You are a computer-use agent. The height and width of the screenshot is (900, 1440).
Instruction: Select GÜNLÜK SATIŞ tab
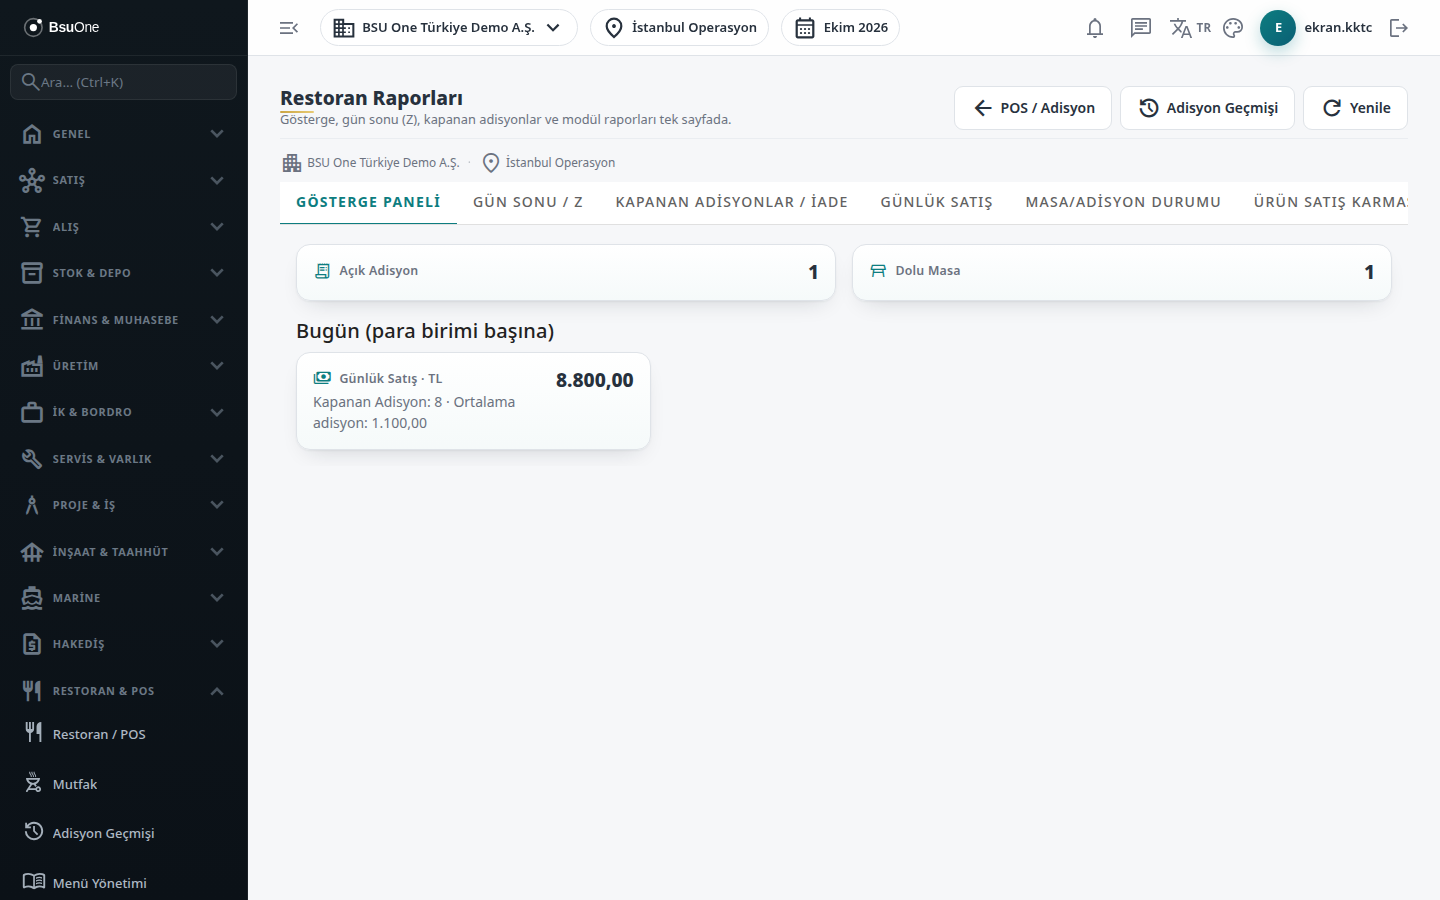pos(937,202)
